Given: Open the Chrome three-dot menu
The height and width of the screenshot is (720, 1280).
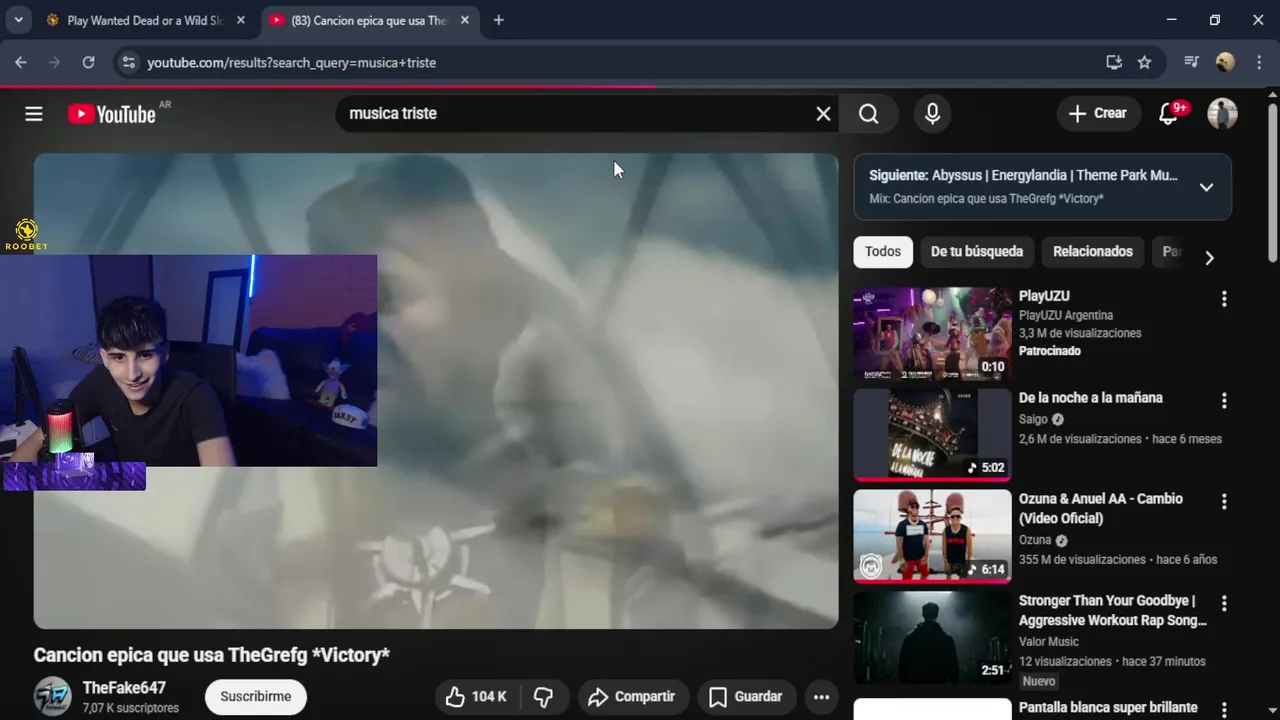Looking at the screenshot, I should point(1258,62).
